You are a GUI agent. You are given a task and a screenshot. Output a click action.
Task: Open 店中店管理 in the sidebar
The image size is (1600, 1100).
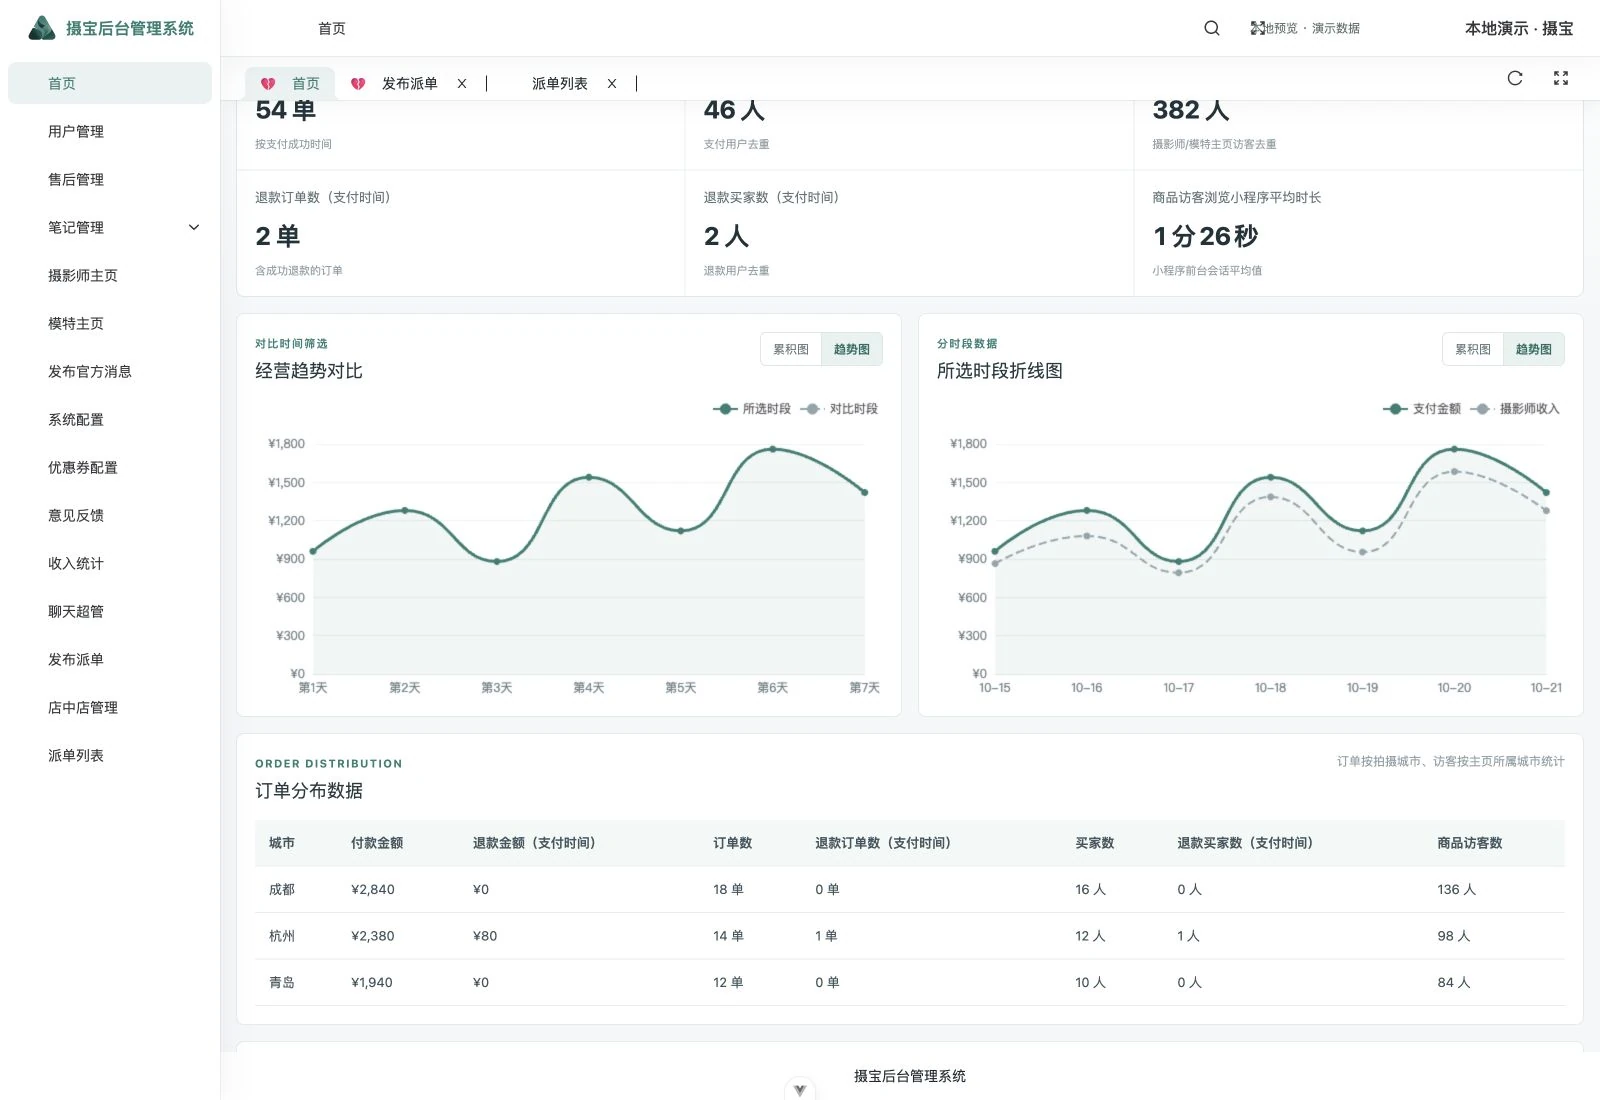(x=110, y=707)
